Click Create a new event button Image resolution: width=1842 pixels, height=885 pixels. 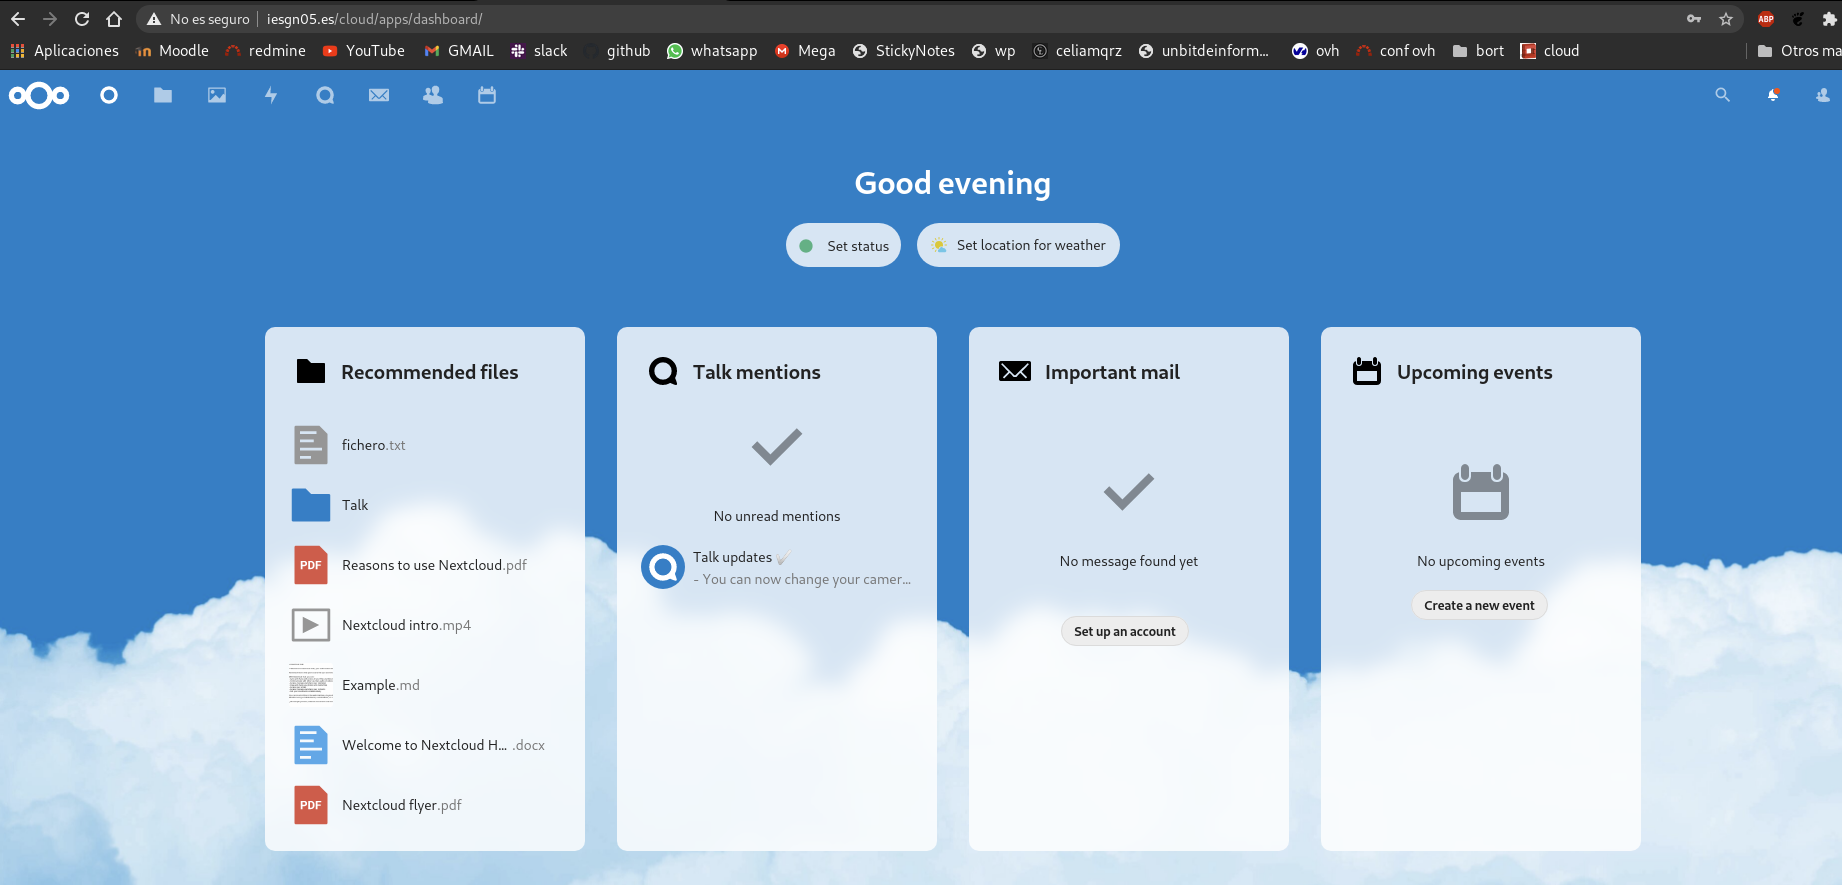click(1479, 605)
